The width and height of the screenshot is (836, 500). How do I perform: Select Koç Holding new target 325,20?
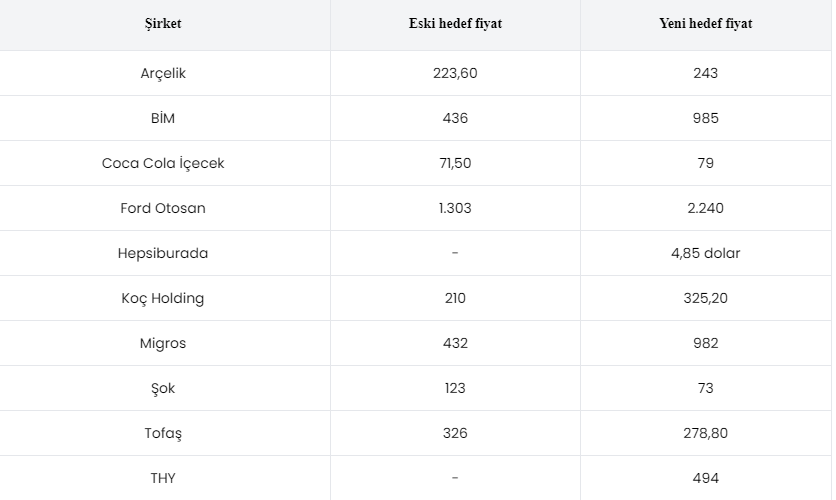click(x=705, y=298)
